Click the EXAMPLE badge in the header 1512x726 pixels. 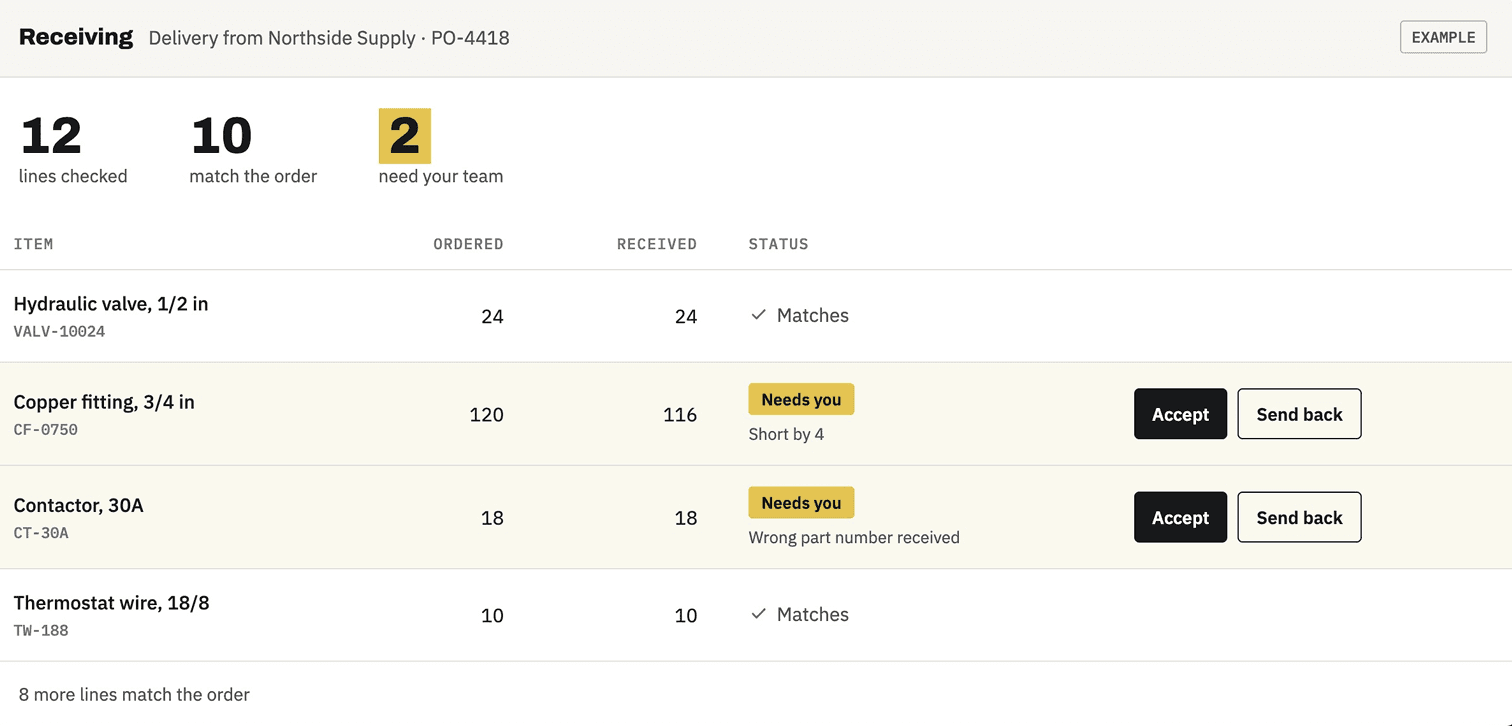click(1443, 37)
